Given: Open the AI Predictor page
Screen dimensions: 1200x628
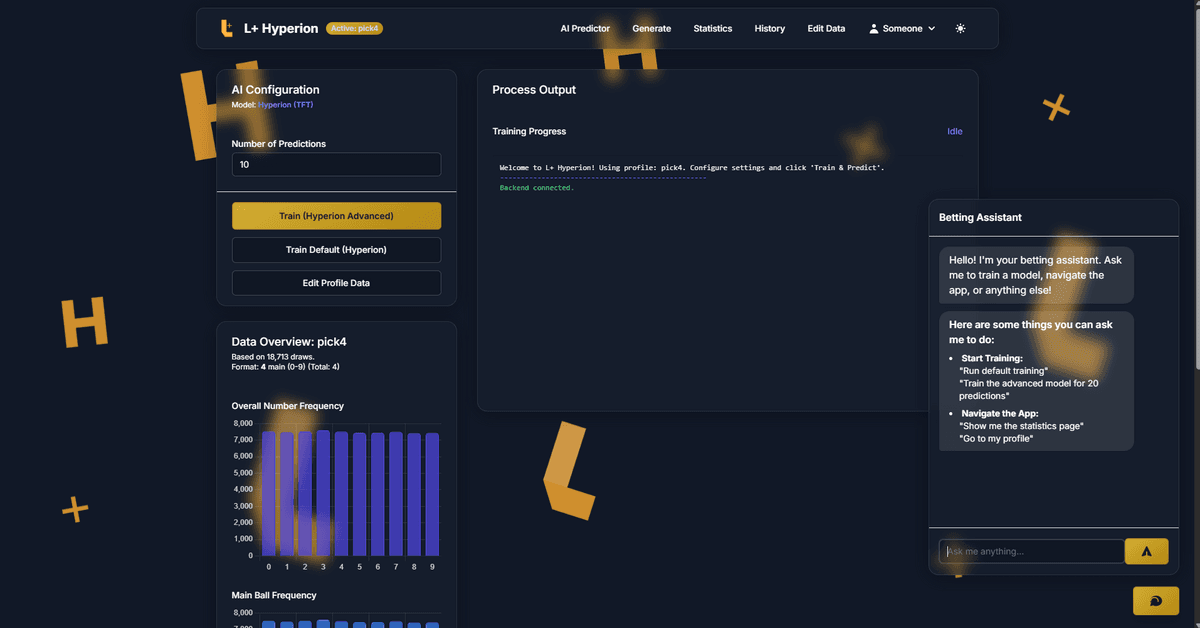Looking at the screenshot, I should tap(585, 29).
